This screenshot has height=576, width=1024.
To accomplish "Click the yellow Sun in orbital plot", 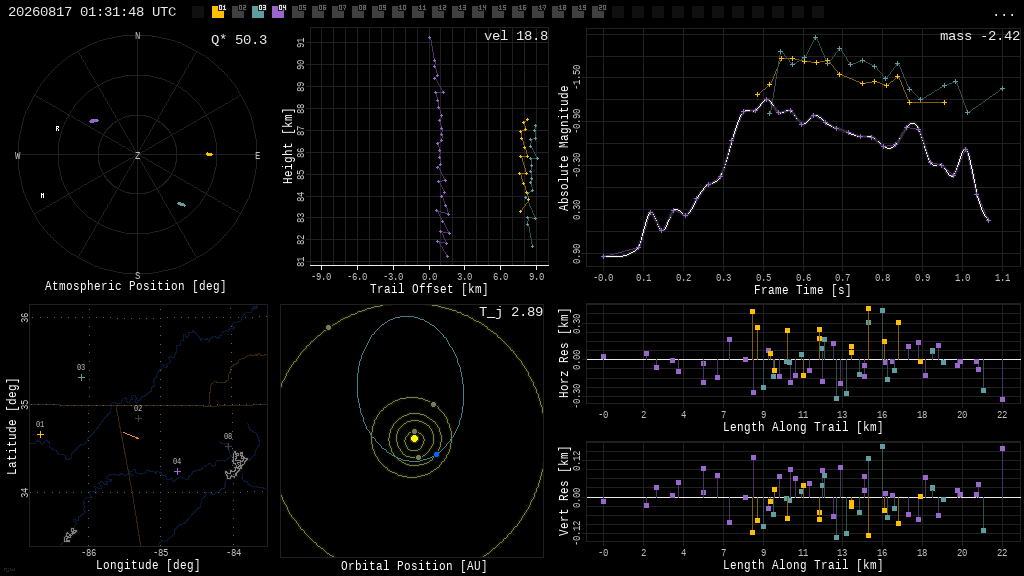I will (x=414, y=438).
